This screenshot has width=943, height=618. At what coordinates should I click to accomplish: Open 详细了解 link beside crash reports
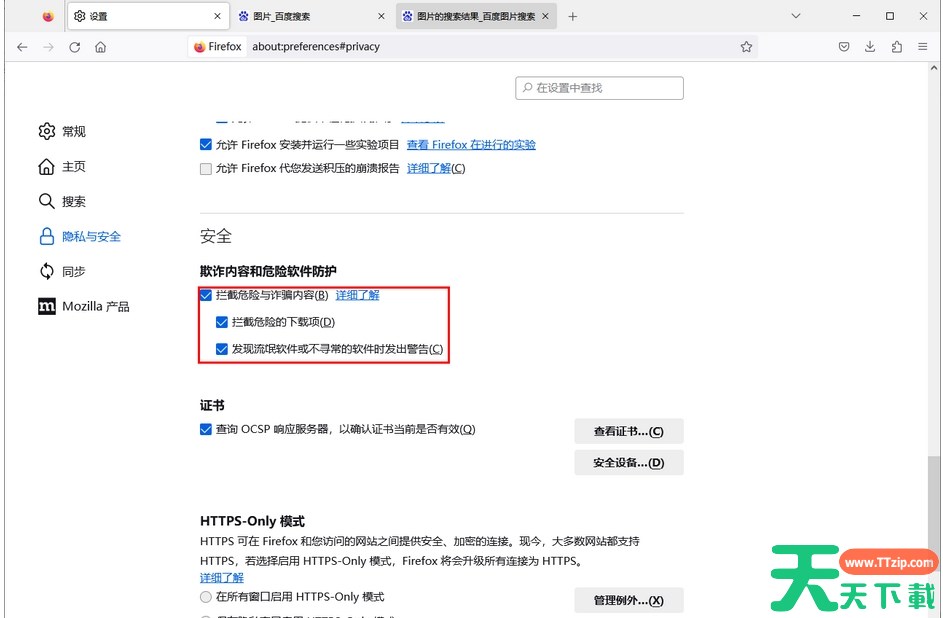pyautogui.click(x=429, y=168)
